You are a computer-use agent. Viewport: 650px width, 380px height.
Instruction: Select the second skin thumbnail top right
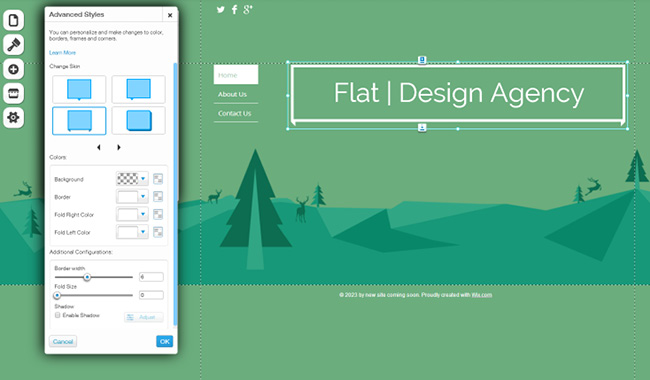click(x=138, y=90)
